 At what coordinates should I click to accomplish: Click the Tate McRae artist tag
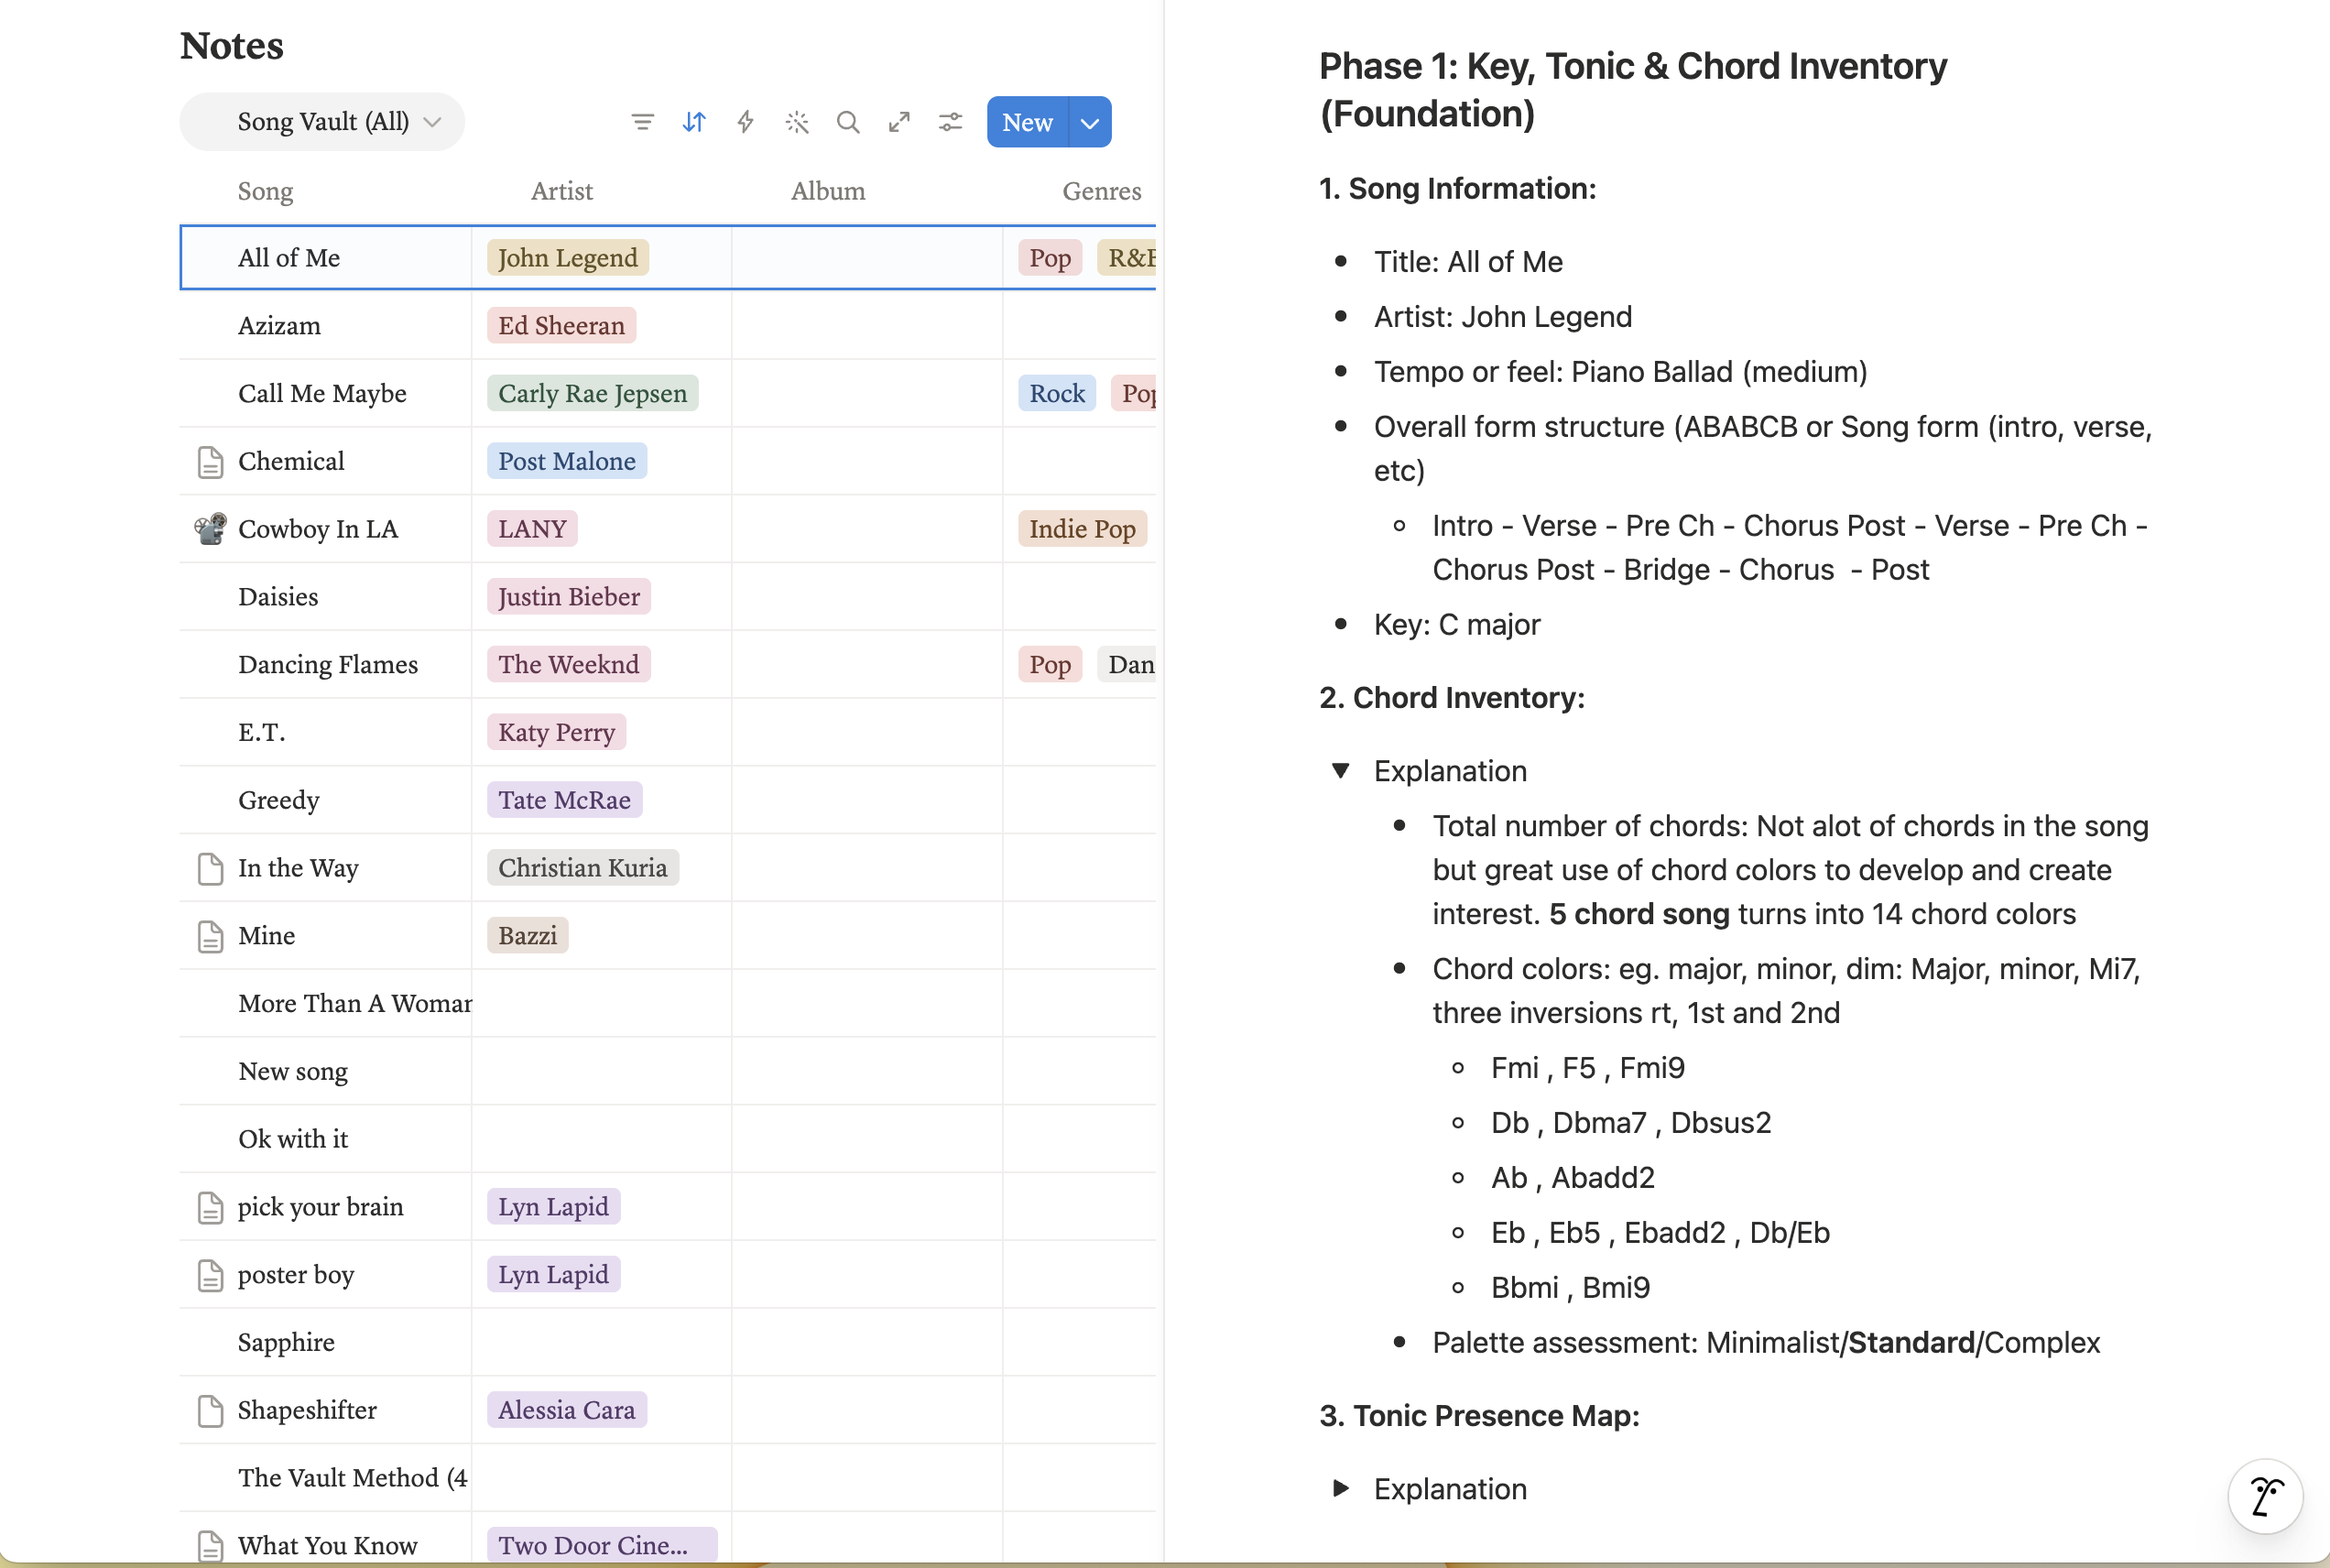pos(564,800)
